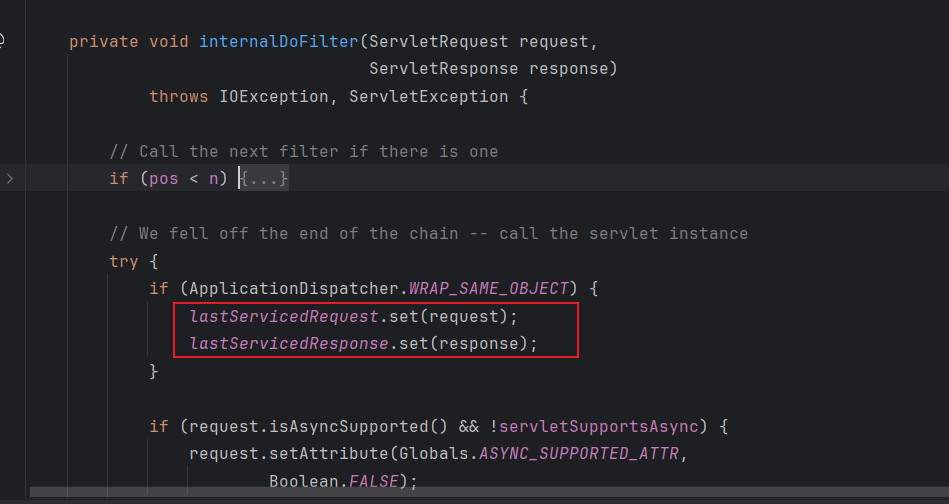Click the WRAP_SAME_OBJECT constant
This screenshot has width=949, height=504.
pos(488,289)
